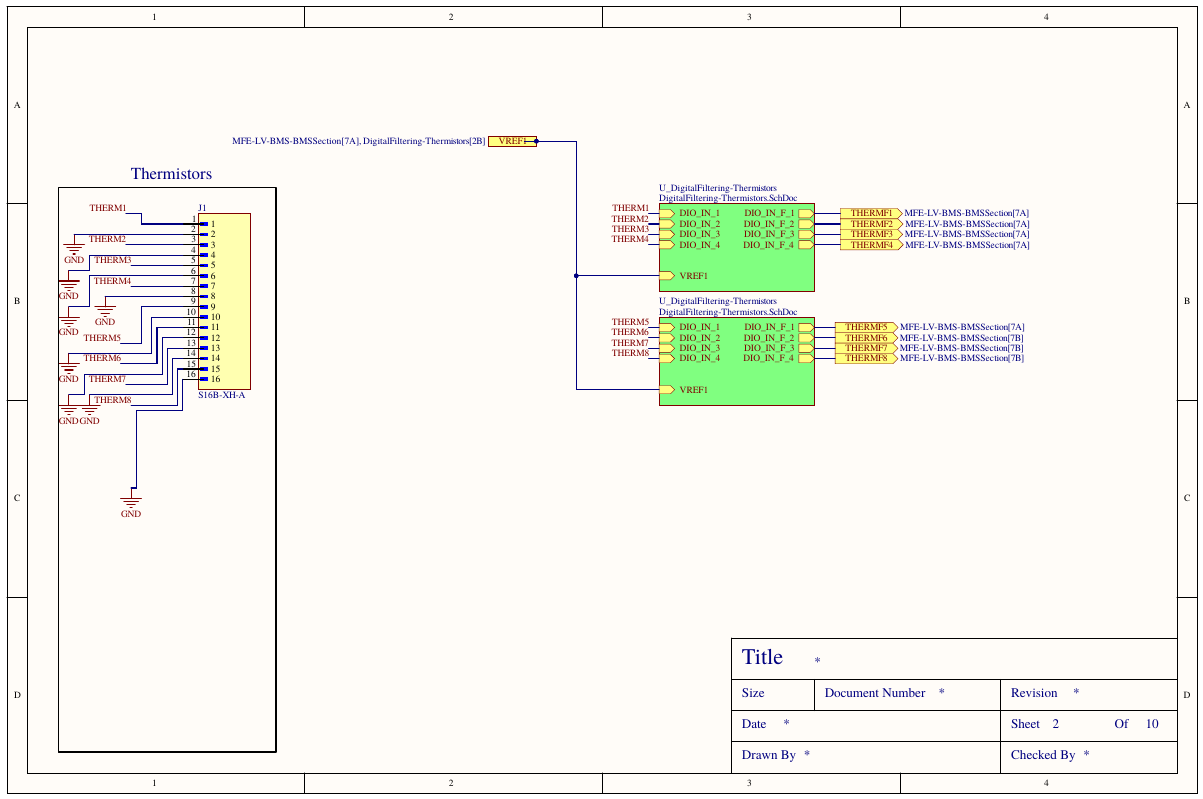Click the THERM2 net label beside connector J1
Screen dimensions: 1203x799
[107, 239]
